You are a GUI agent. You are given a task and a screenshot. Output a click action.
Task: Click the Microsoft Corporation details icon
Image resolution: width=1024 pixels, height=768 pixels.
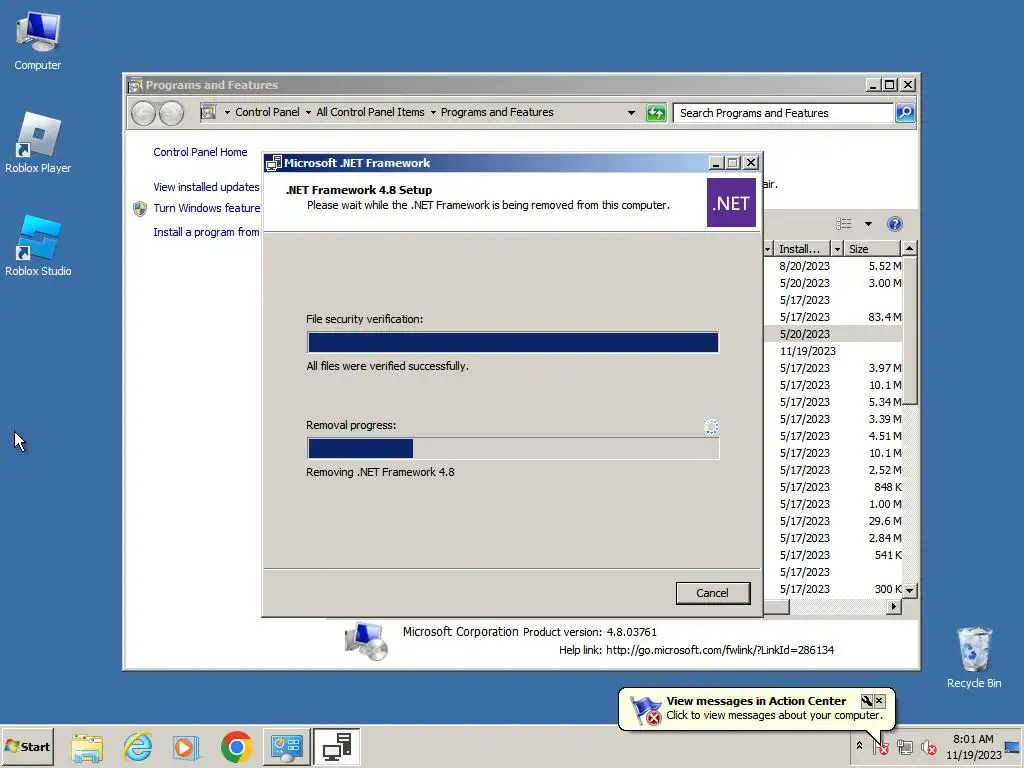[366, 641]
